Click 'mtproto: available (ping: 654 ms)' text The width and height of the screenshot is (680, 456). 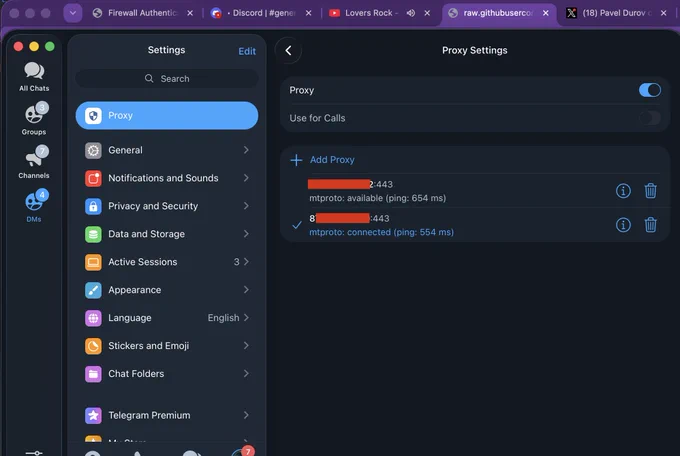pyautogui.click(x=377, y=198)
